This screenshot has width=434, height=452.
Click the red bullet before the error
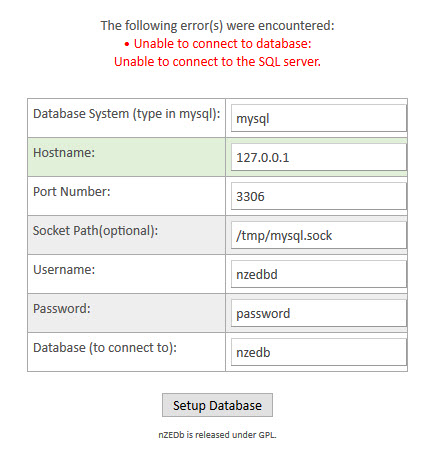(x=127, y=44)
